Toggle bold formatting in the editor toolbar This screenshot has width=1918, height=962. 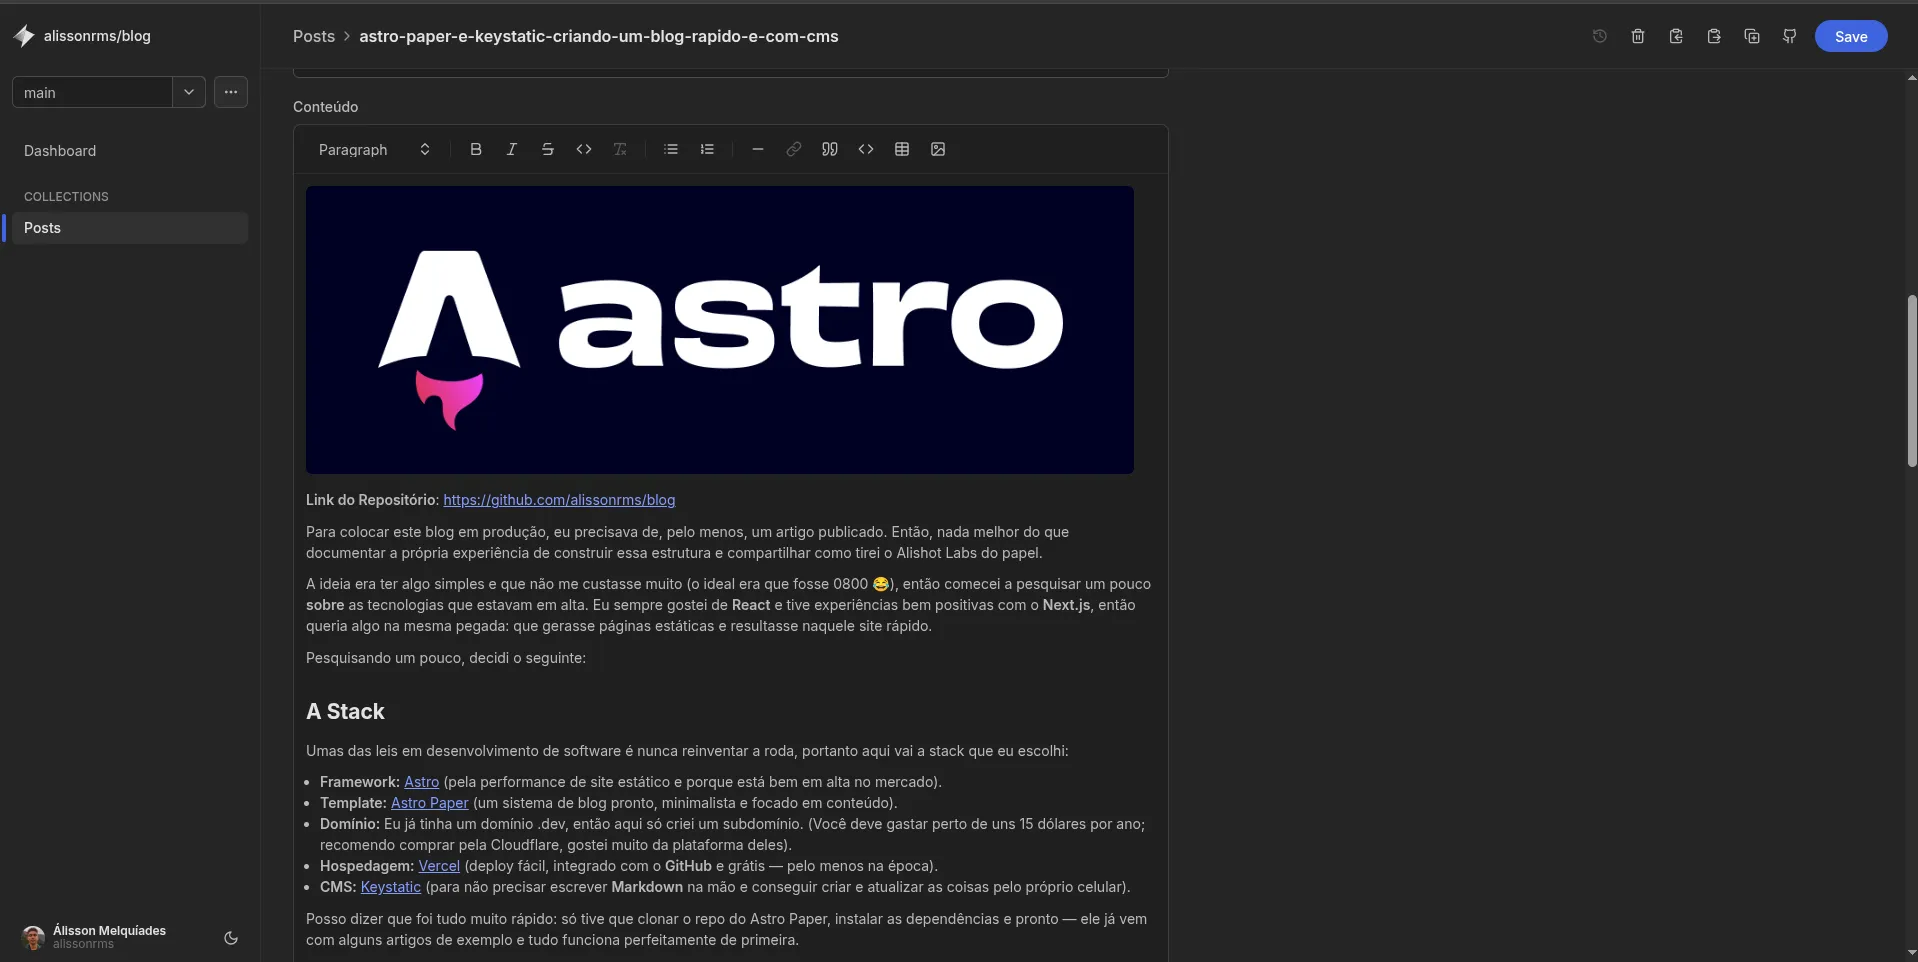click(476, 149)
